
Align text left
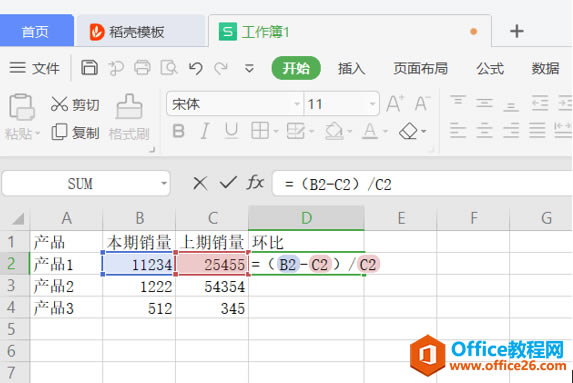(x=458, y=130)
